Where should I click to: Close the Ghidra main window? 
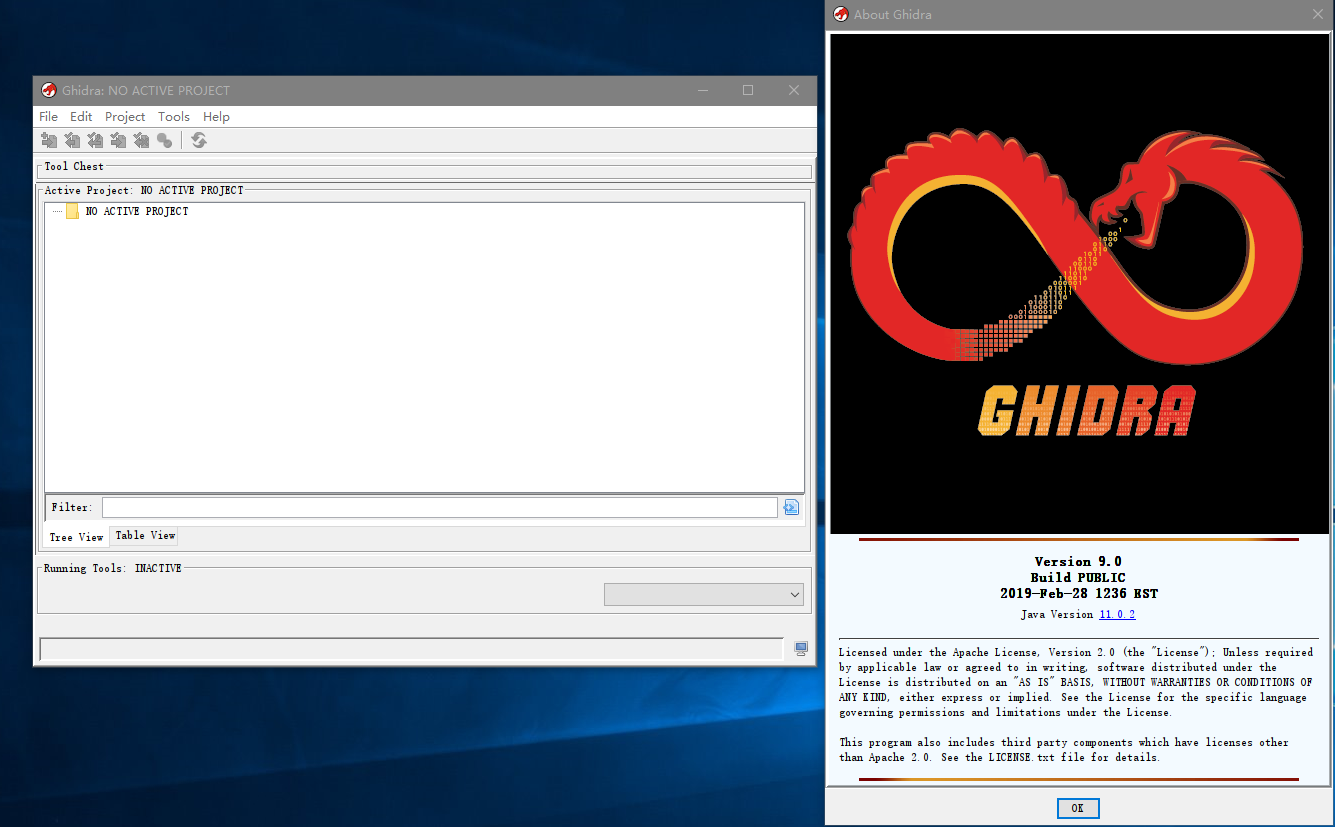(794, 90)
